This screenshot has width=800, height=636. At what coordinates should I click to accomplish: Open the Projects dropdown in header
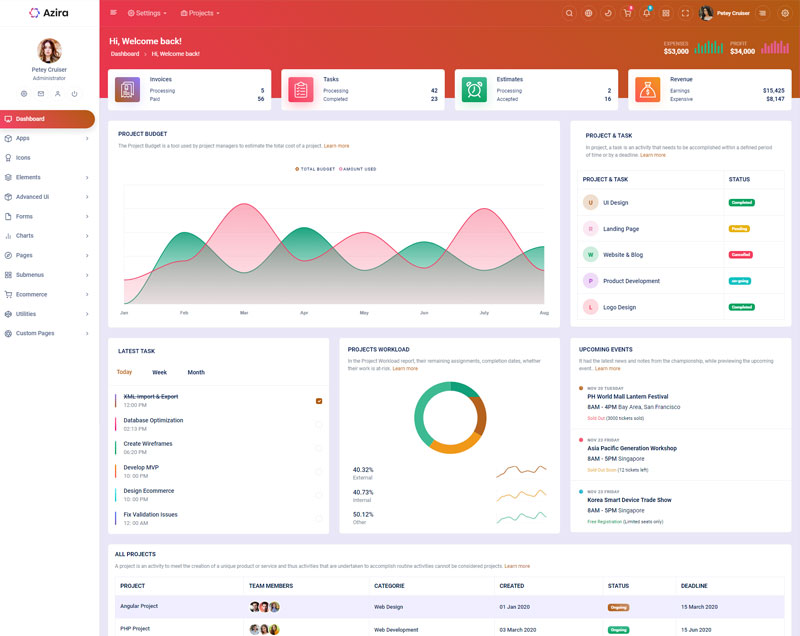click(200, 13)
